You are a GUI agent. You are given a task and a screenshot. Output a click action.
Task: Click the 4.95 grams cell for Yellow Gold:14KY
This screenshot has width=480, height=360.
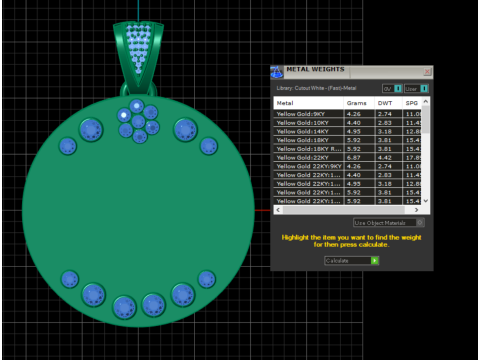pos(359,131)
